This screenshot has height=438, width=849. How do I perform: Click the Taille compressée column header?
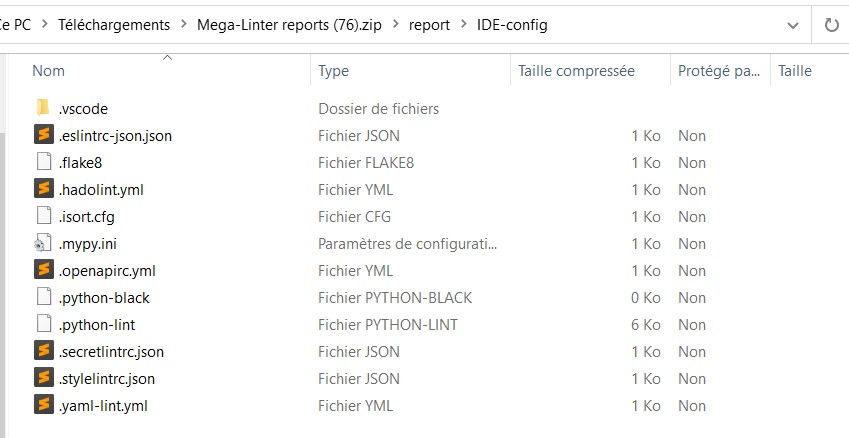click(576, 71)
